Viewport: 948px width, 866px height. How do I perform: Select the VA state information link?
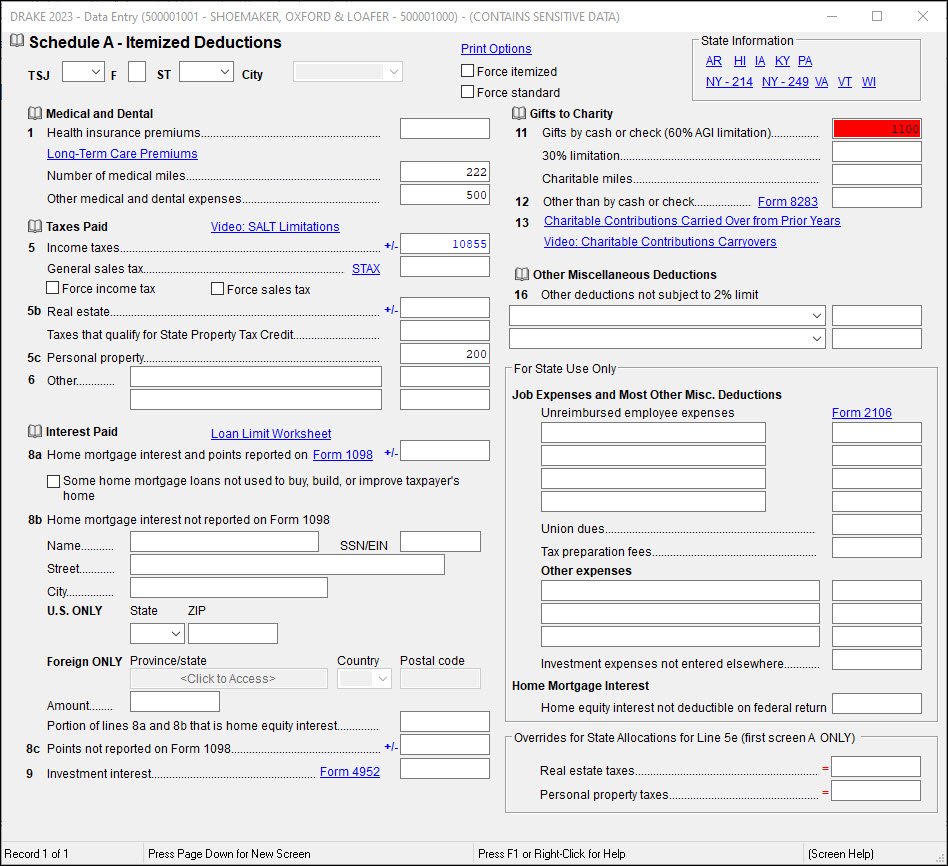(x=821, y=82)
